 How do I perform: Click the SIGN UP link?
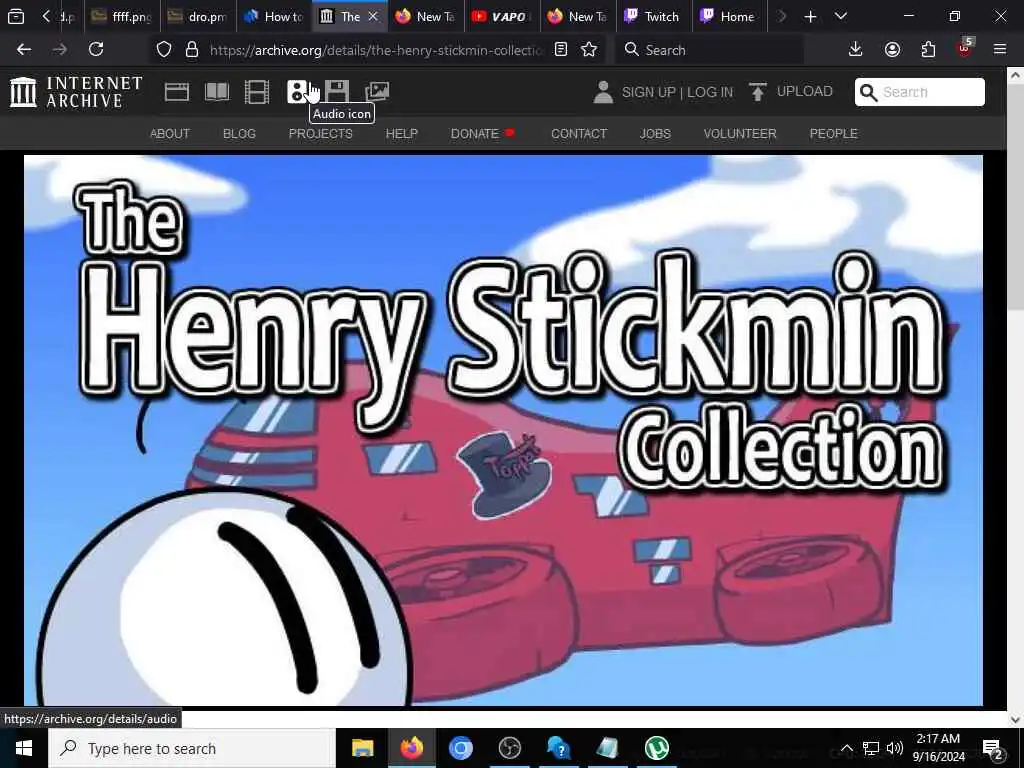point(648,92)
